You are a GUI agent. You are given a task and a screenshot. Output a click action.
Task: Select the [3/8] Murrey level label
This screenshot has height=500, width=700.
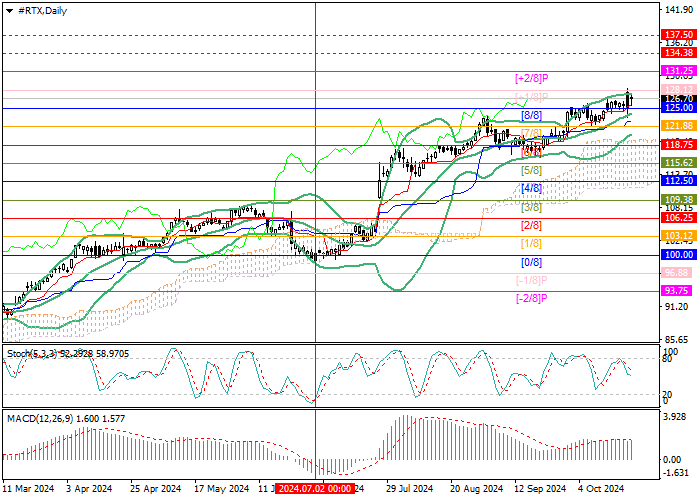pos(531,208)
